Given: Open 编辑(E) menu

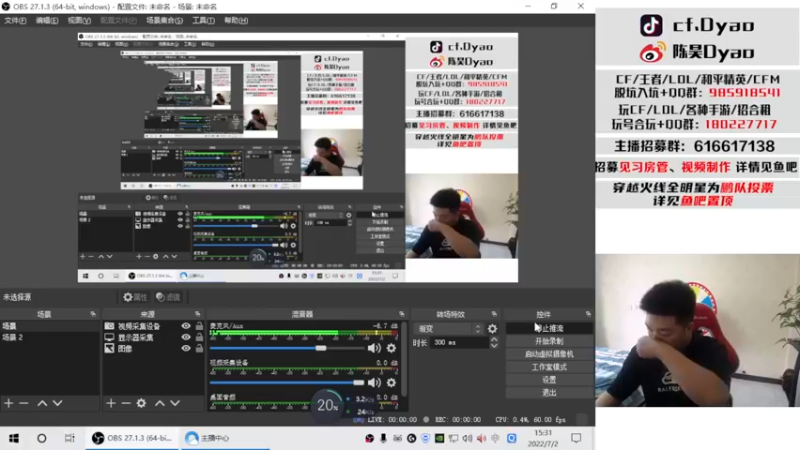Looking at the screenshot, I should pos(46,20).
